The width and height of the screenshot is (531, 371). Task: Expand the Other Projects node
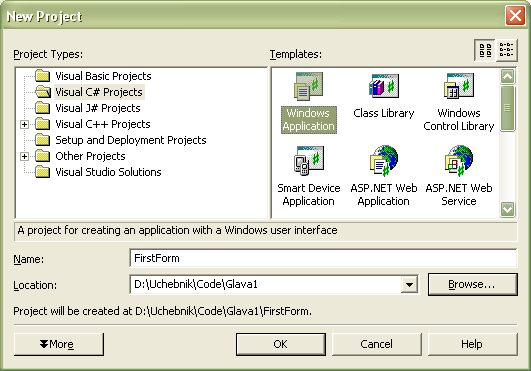tap(24, 156)
